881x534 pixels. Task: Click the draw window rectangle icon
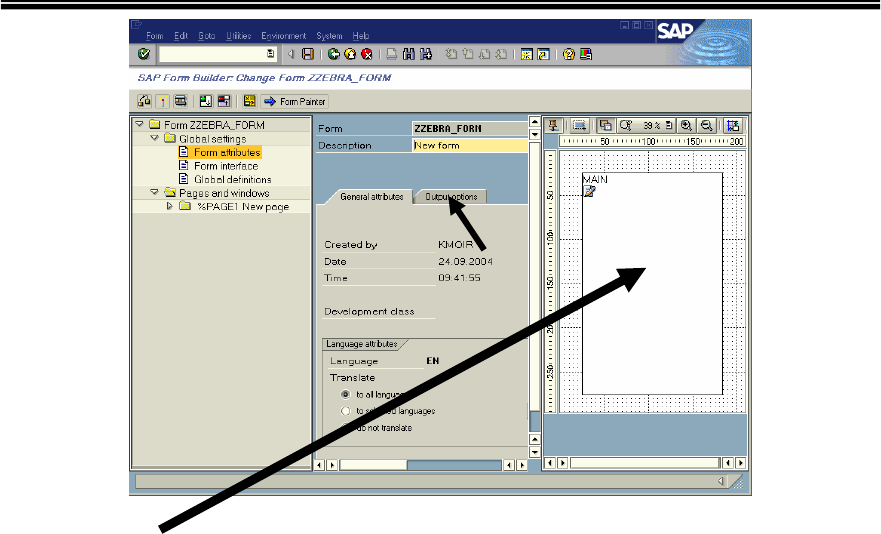point(579,125)
